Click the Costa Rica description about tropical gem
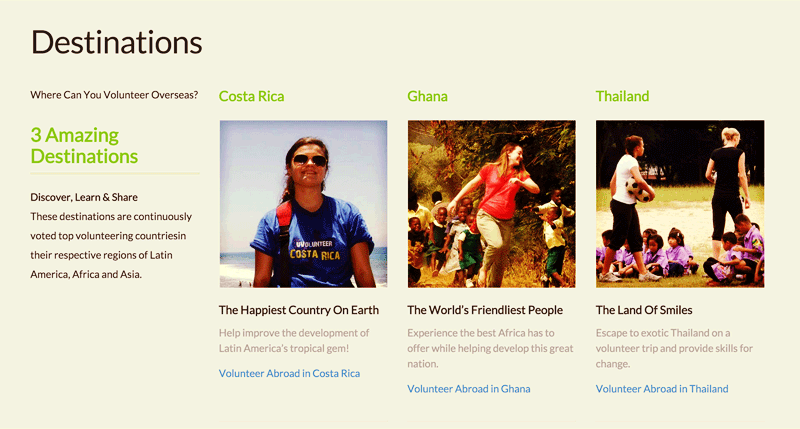Image resolution: width=800 pixels, height=429 pixels. tap(294, 341)
